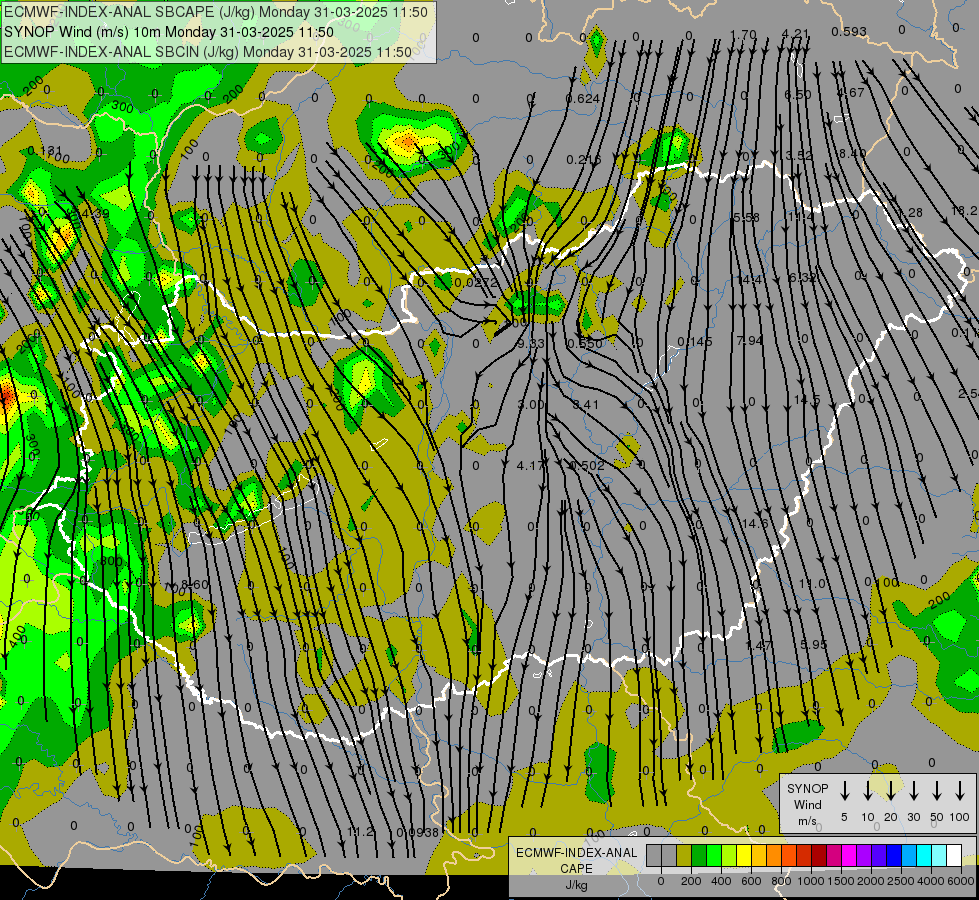Click the 0.550 station value on map
Screen dimensions: 979x900
click(584, 344)
